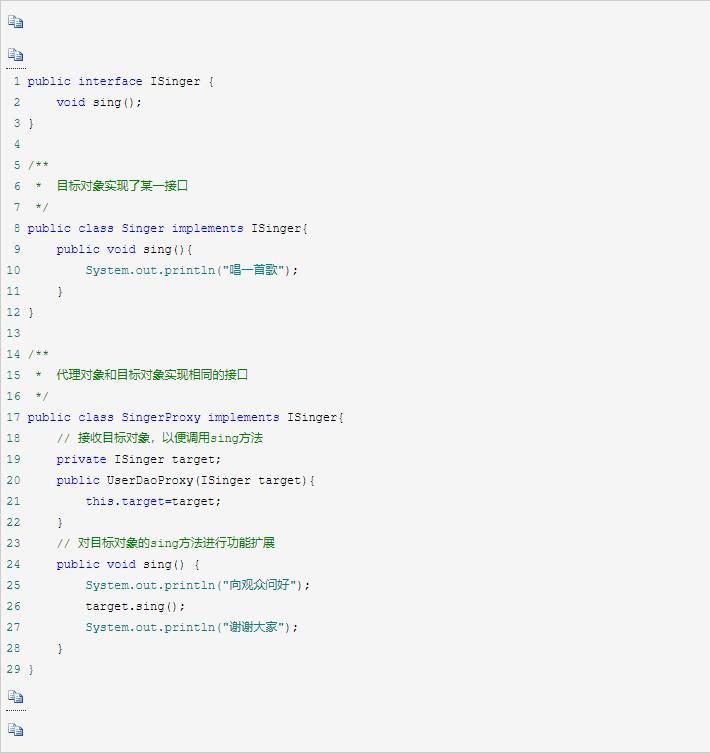Click the line number 29 in the gutter
710x753 pixels.
pos(13,669)
